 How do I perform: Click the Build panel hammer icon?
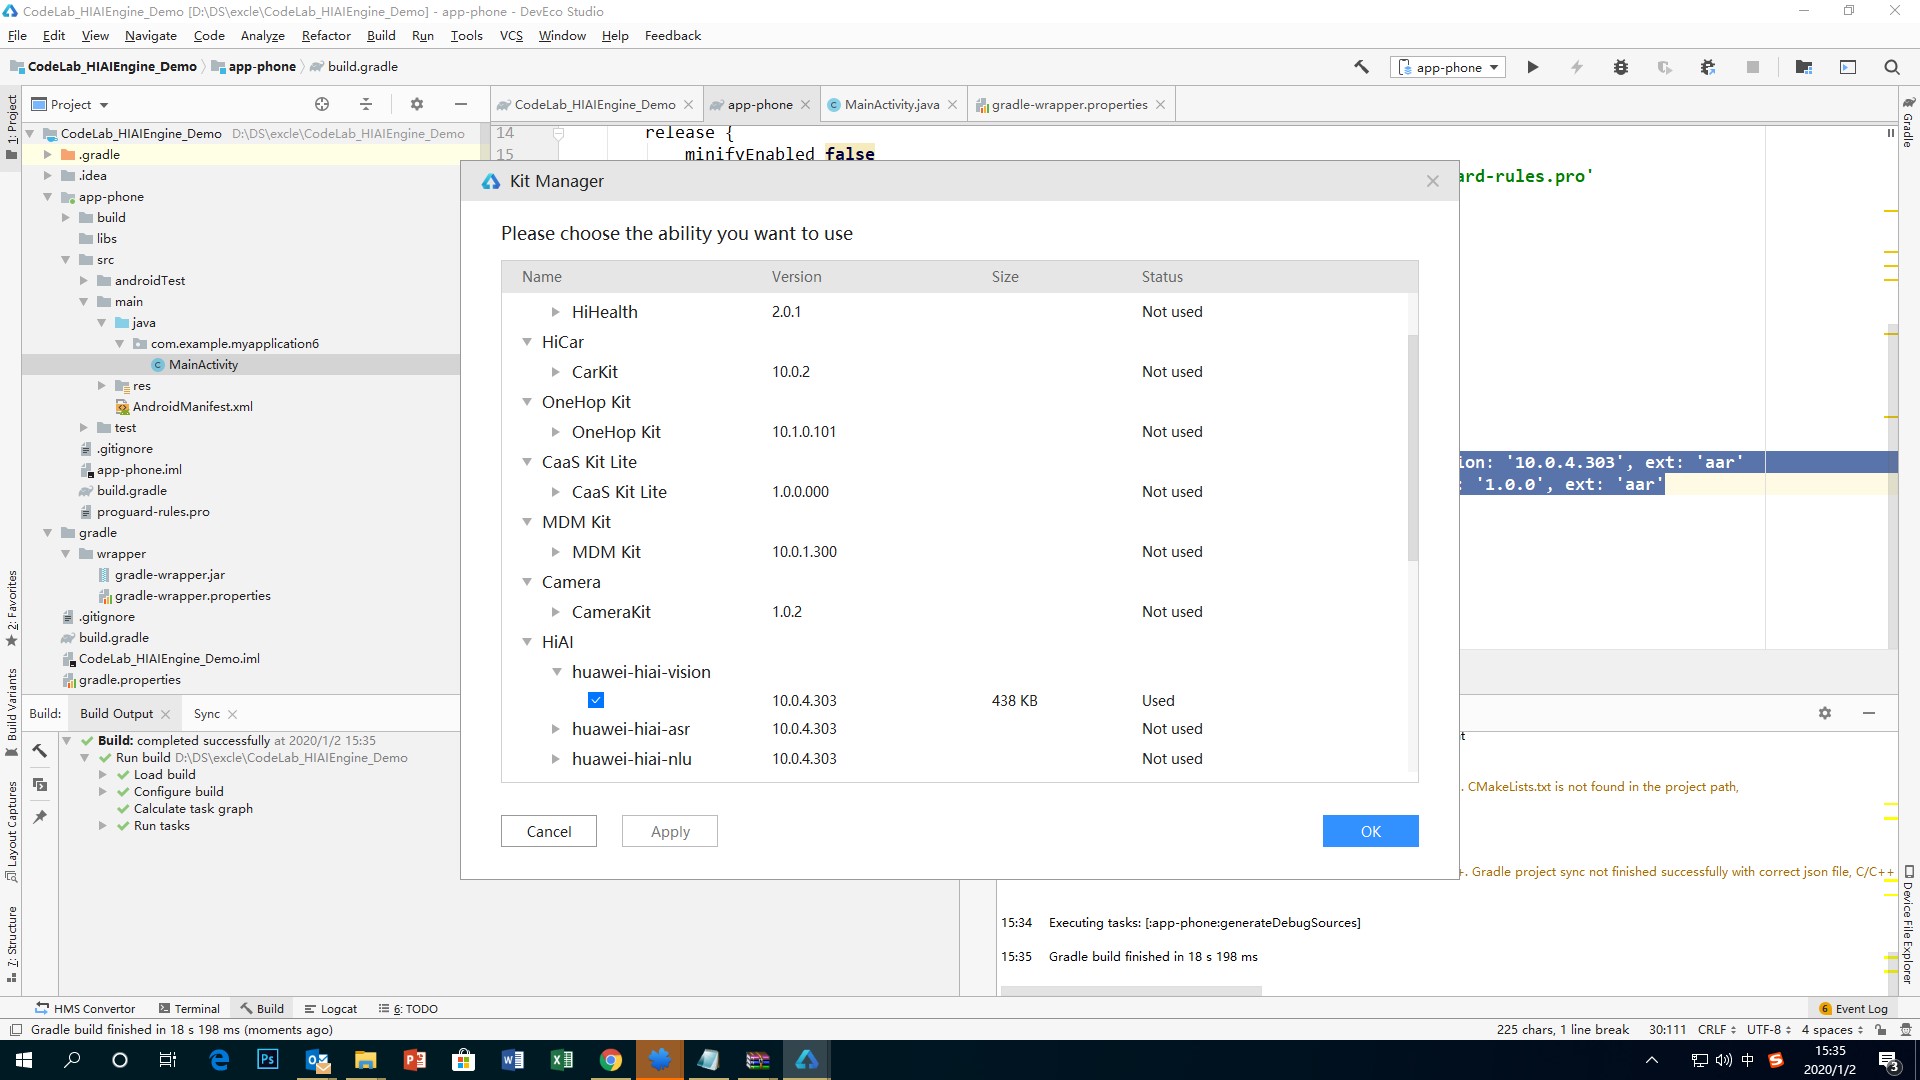(40, 750)
